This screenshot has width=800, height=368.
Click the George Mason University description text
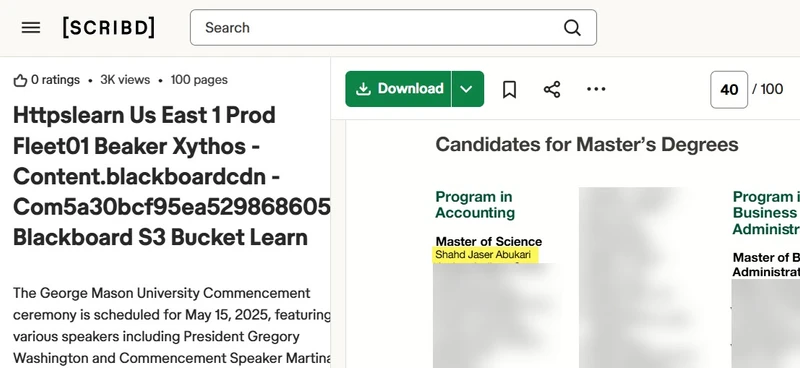coord(171,325)
